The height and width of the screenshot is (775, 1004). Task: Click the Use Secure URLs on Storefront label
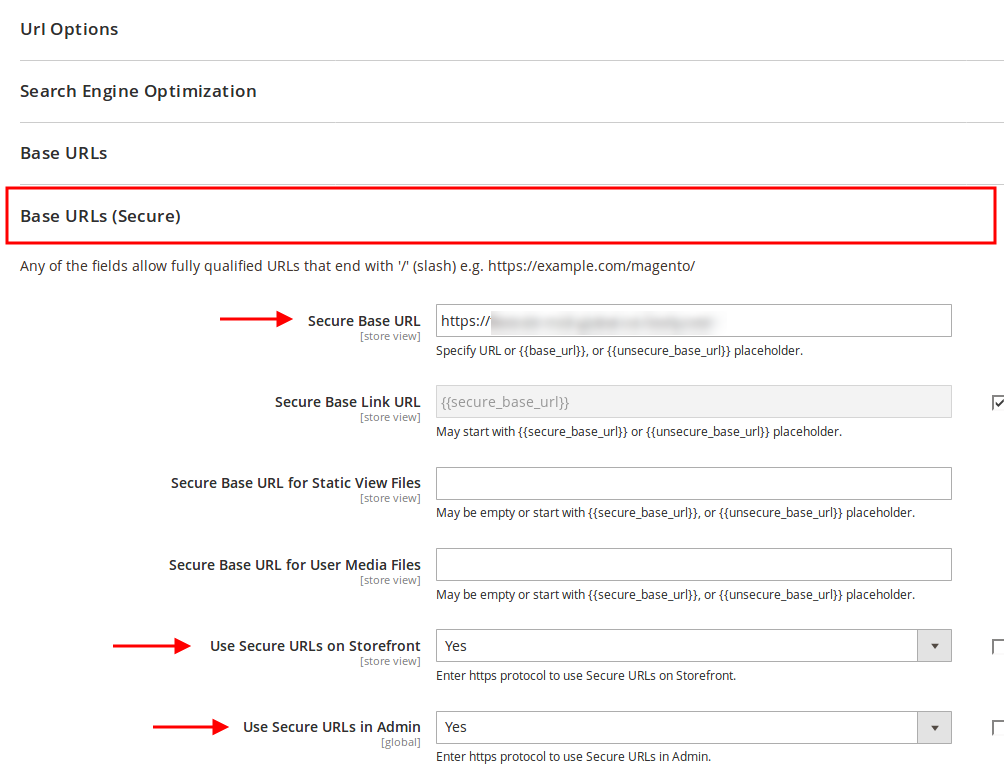(315, 646)
